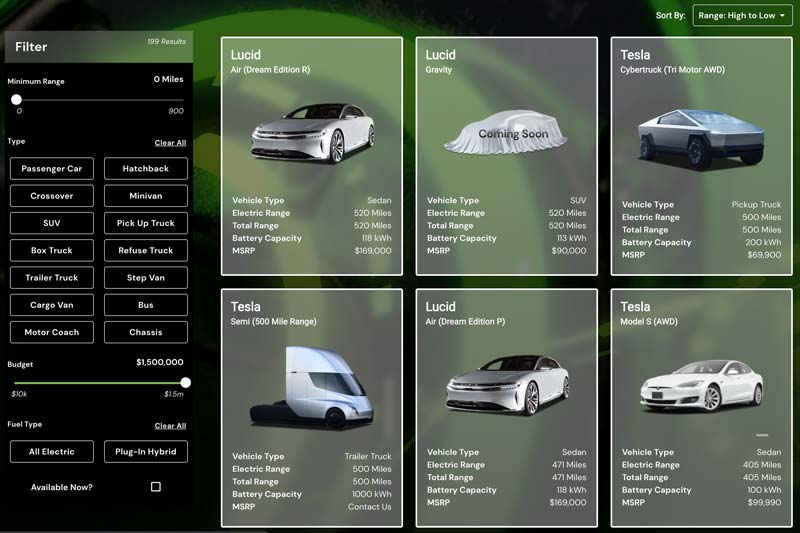Click the Trailer Truck value on Semi card
Screen dimensions: 800x533
[368, 456]
